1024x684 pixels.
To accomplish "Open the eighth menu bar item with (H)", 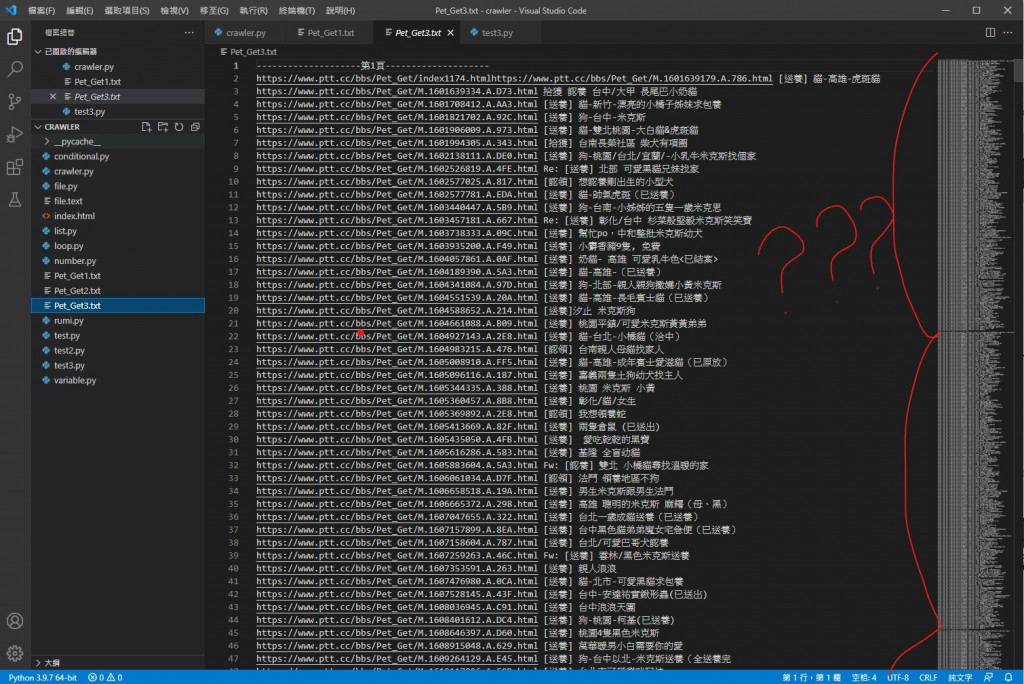I will [340, 10].
